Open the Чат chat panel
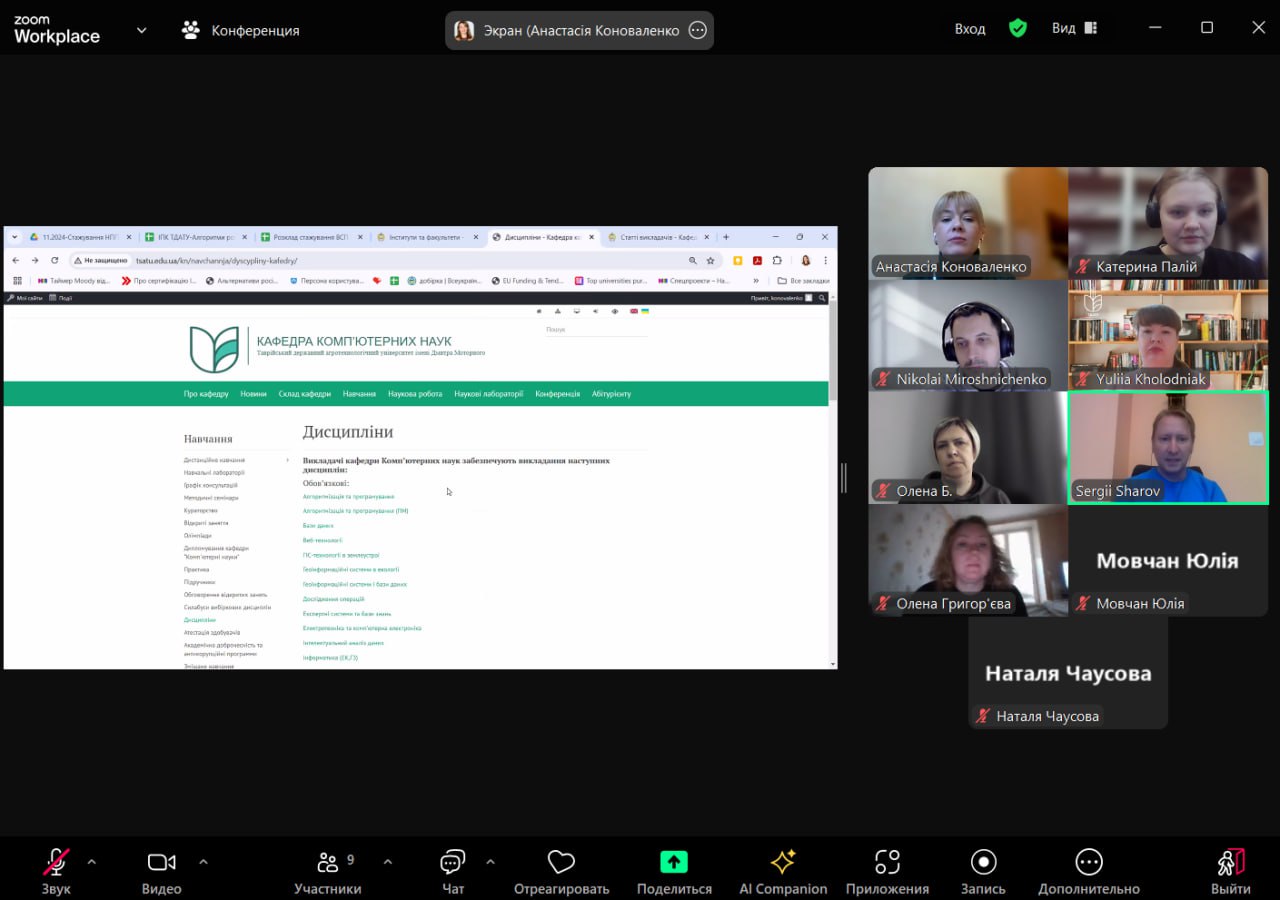Screen dimensions: 1280x900 [x=453, y=871]
